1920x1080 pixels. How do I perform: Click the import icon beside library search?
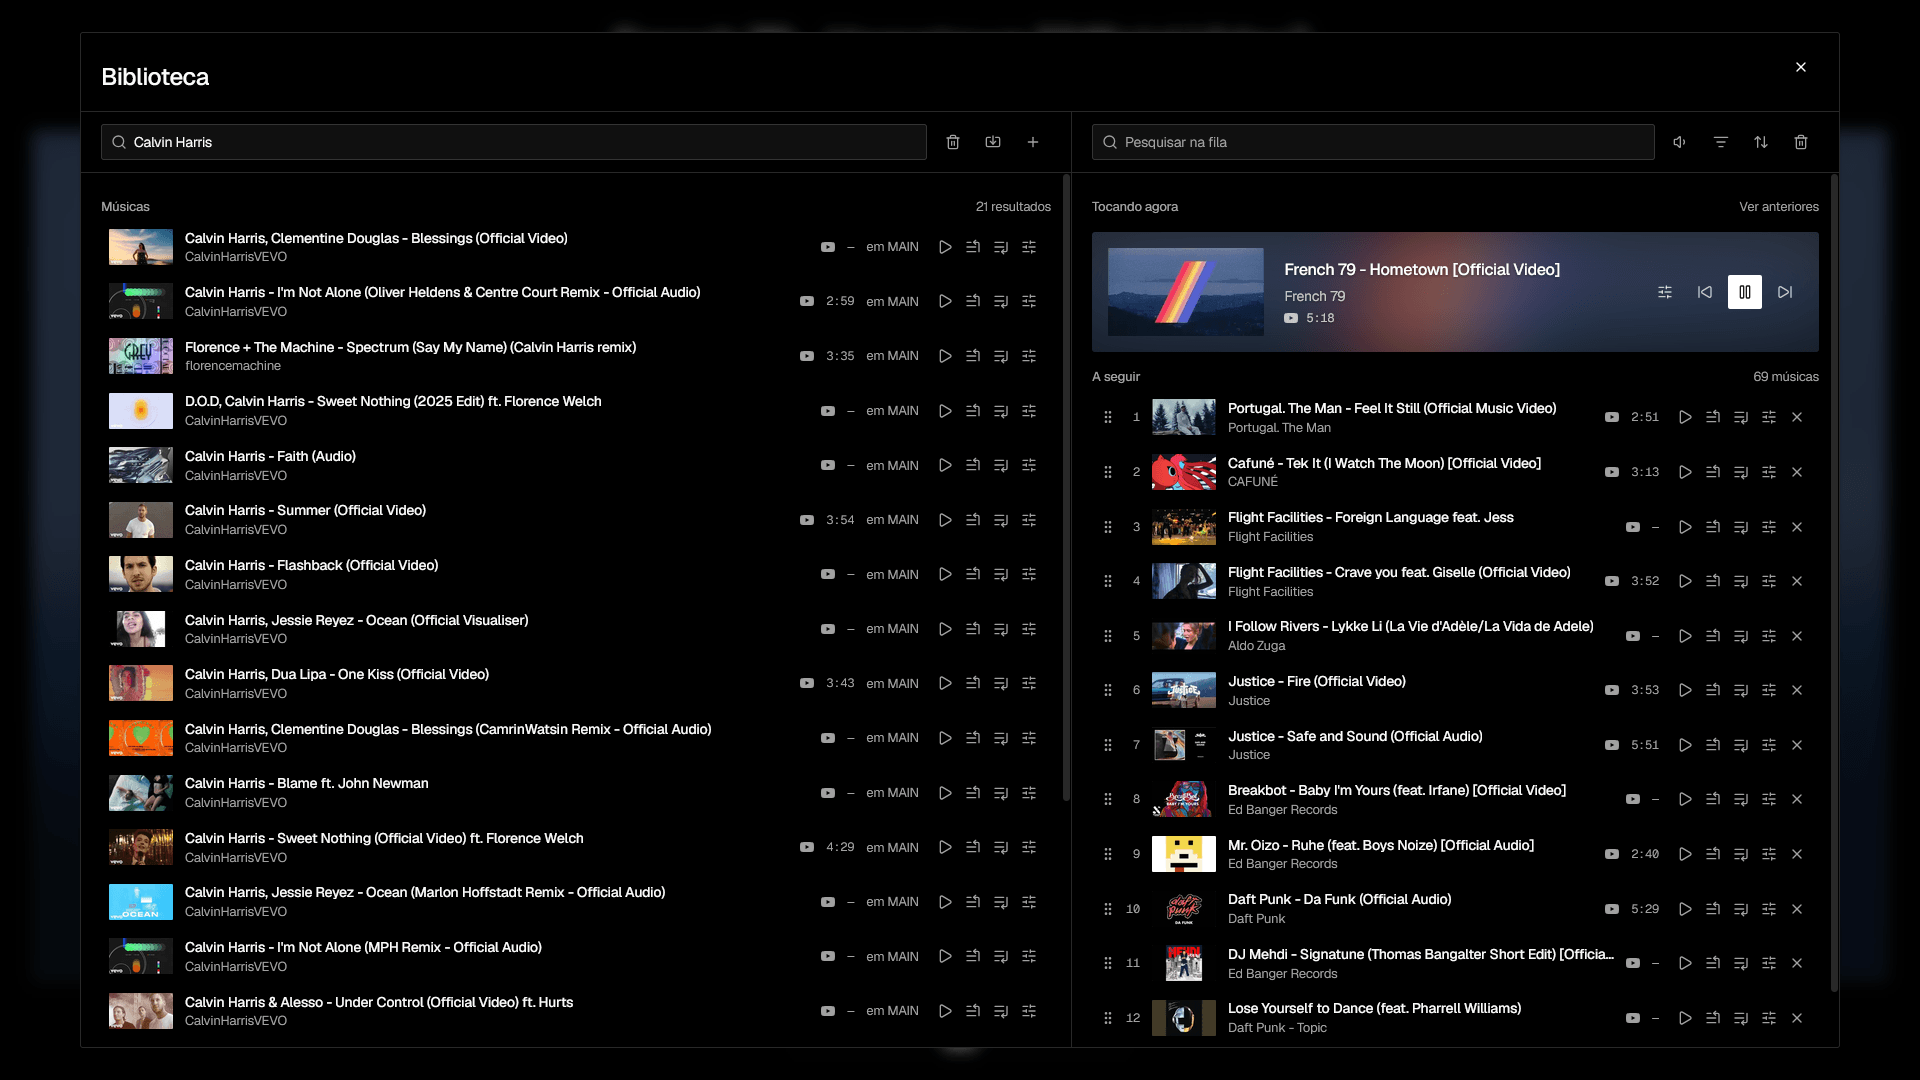pos(993,142)
